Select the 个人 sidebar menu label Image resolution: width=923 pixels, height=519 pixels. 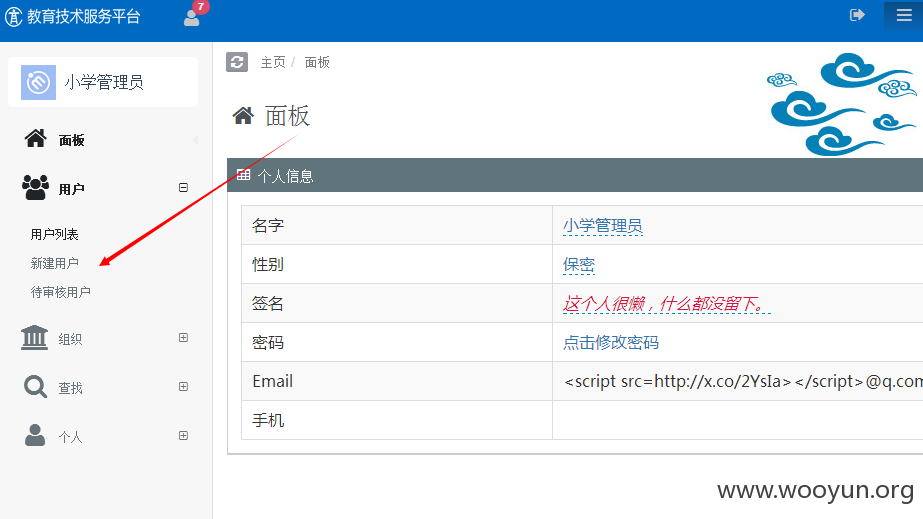click(70, 437)
